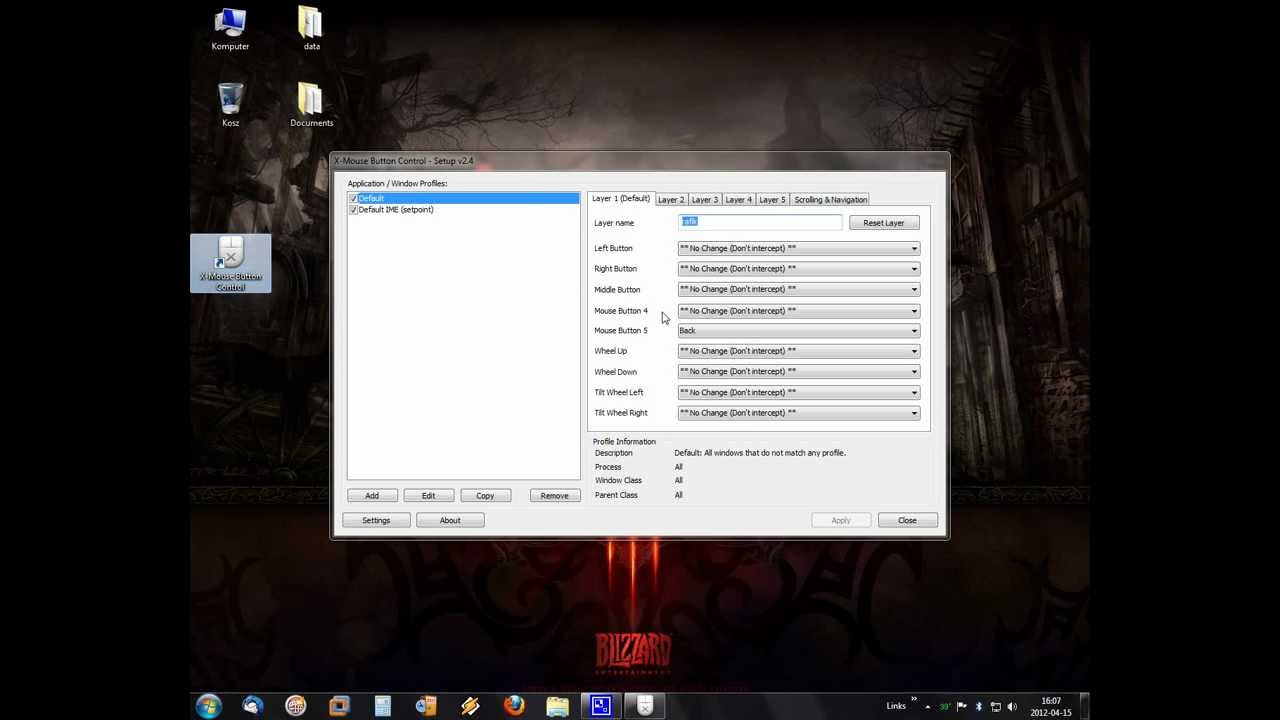Viewport: 1280px width, 720px height.
Task: Open the globe browser icon in the taskbar
Action: 295,706
